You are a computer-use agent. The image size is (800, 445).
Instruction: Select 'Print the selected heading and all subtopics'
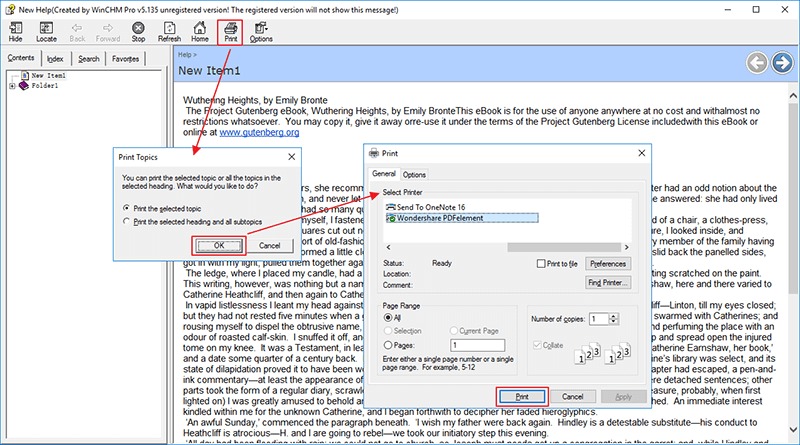[126, 220]
